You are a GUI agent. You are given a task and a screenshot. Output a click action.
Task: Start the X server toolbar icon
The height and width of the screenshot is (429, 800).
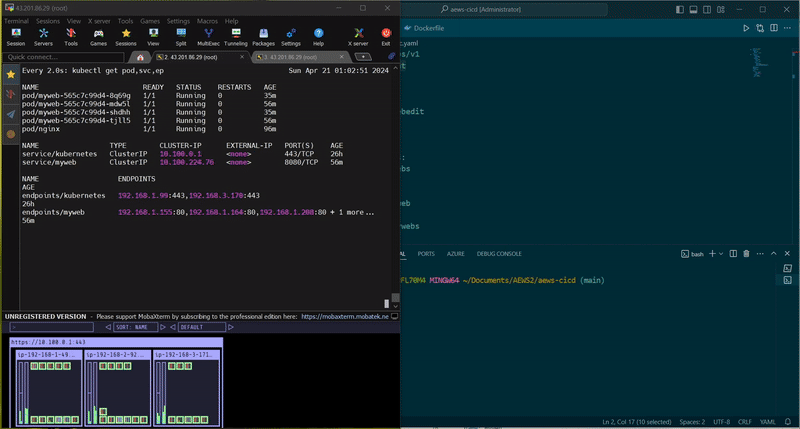tap(358, 37)
